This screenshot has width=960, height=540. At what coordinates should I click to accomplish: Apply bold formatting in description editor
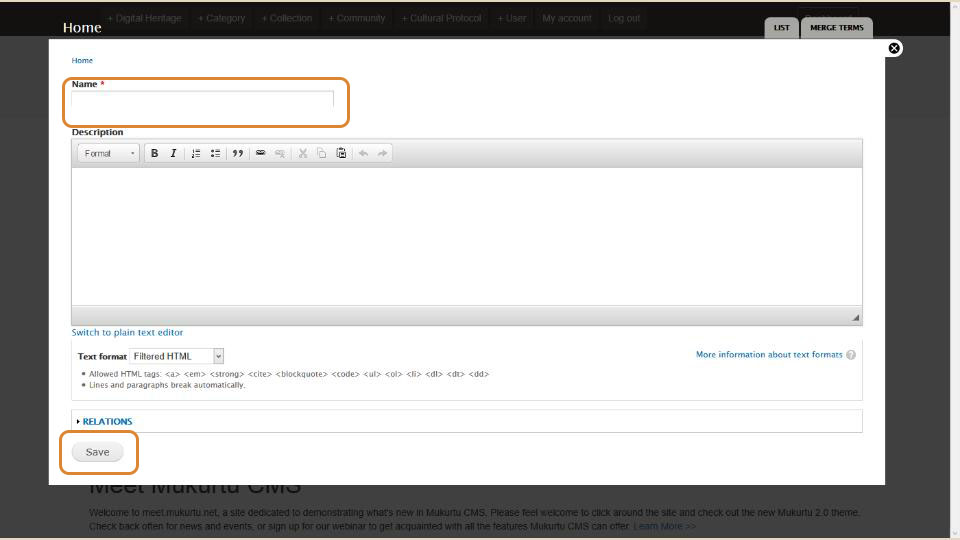pyautogui.click(x=154, y=153)
